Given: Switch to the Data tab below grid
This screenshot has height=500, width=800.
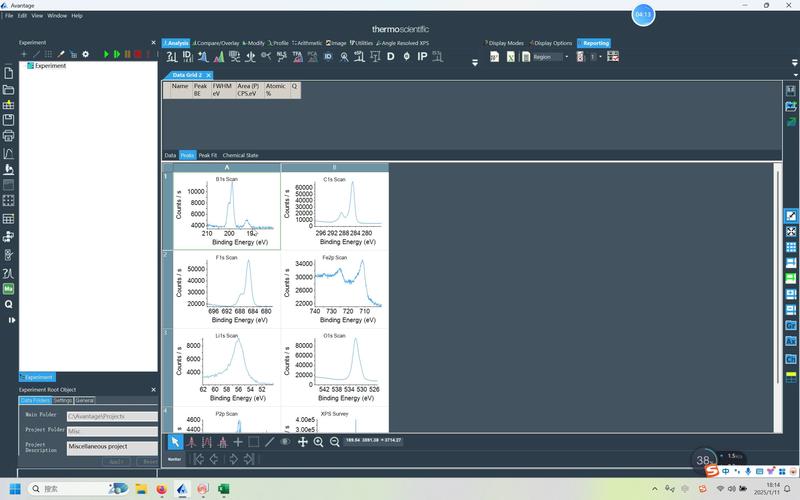Looking at the screenshot, I should pos(170,155).
